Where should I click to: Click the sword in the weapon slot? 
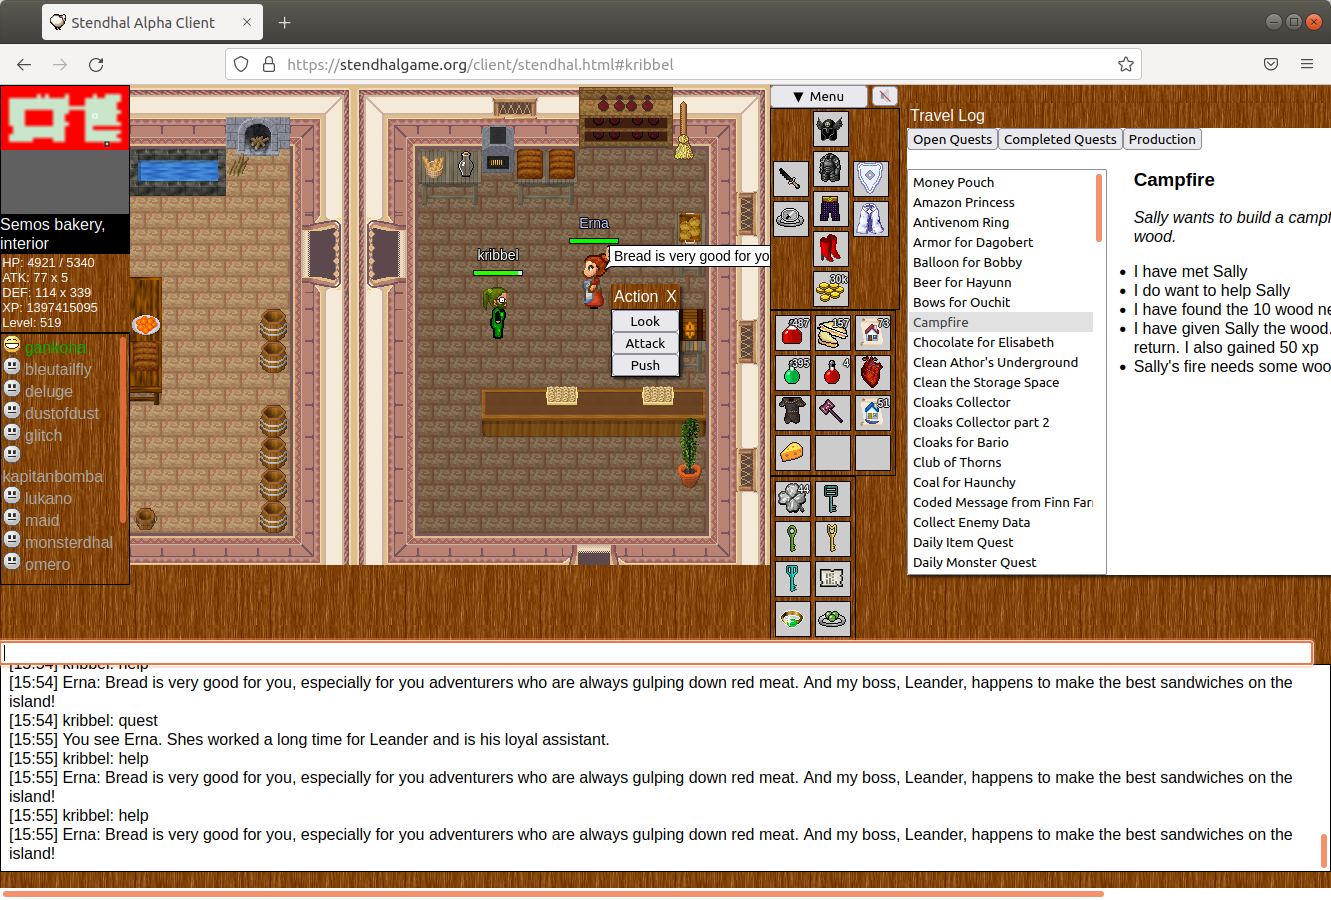791,178
